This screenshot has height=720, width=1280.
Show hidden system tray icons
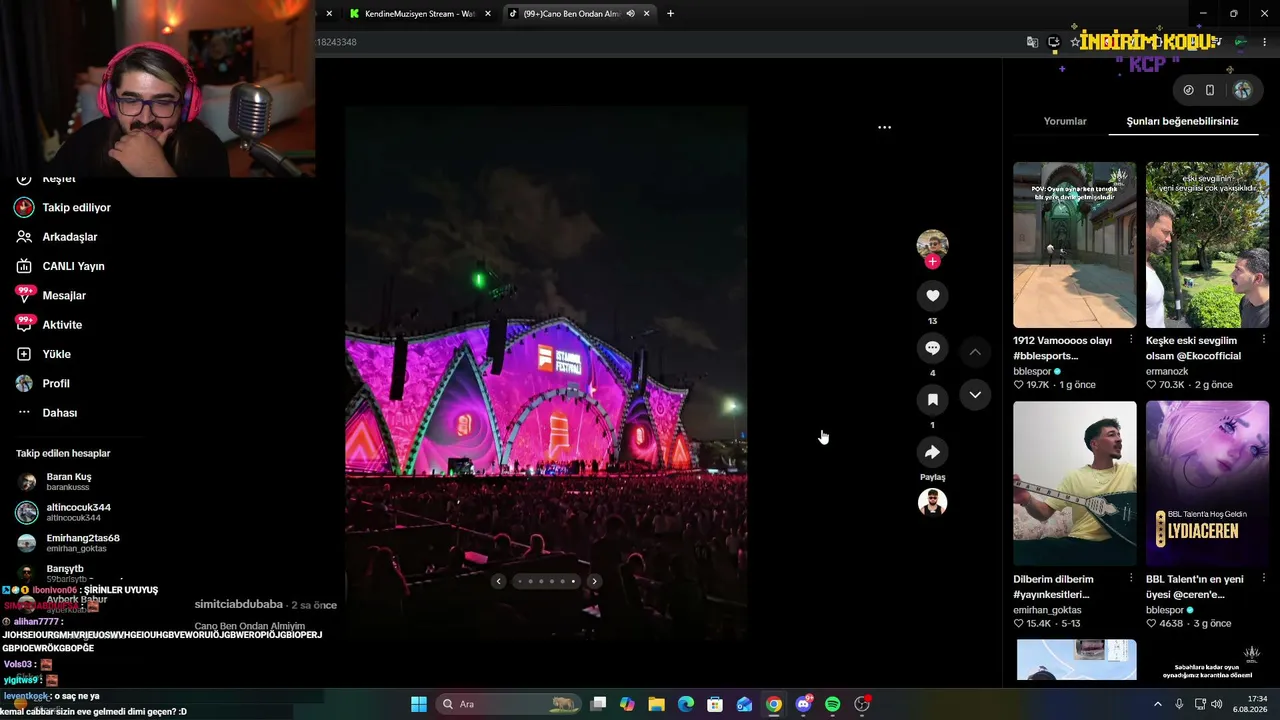click(1158, 704)
